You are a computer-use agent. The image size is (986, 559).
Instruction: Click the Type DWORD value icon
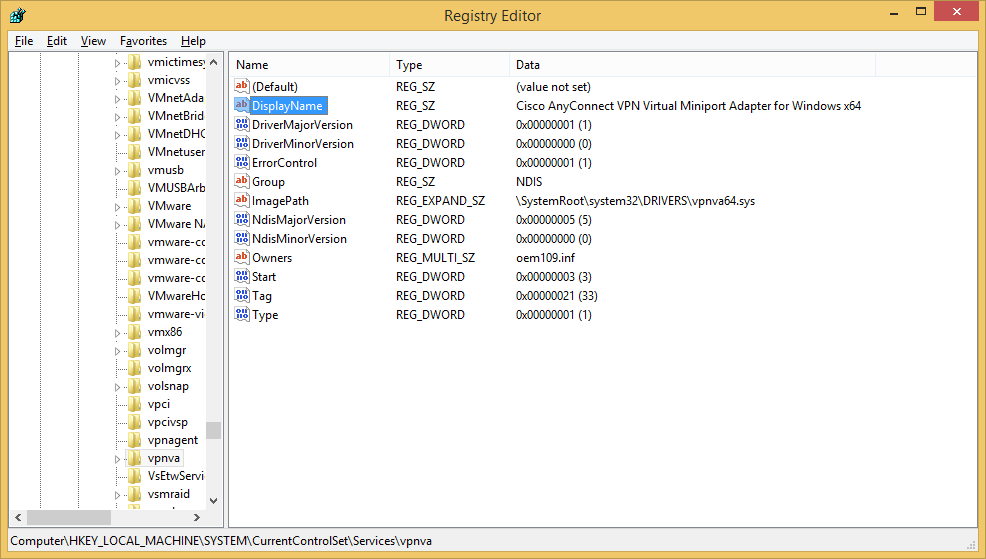(241, 314)
